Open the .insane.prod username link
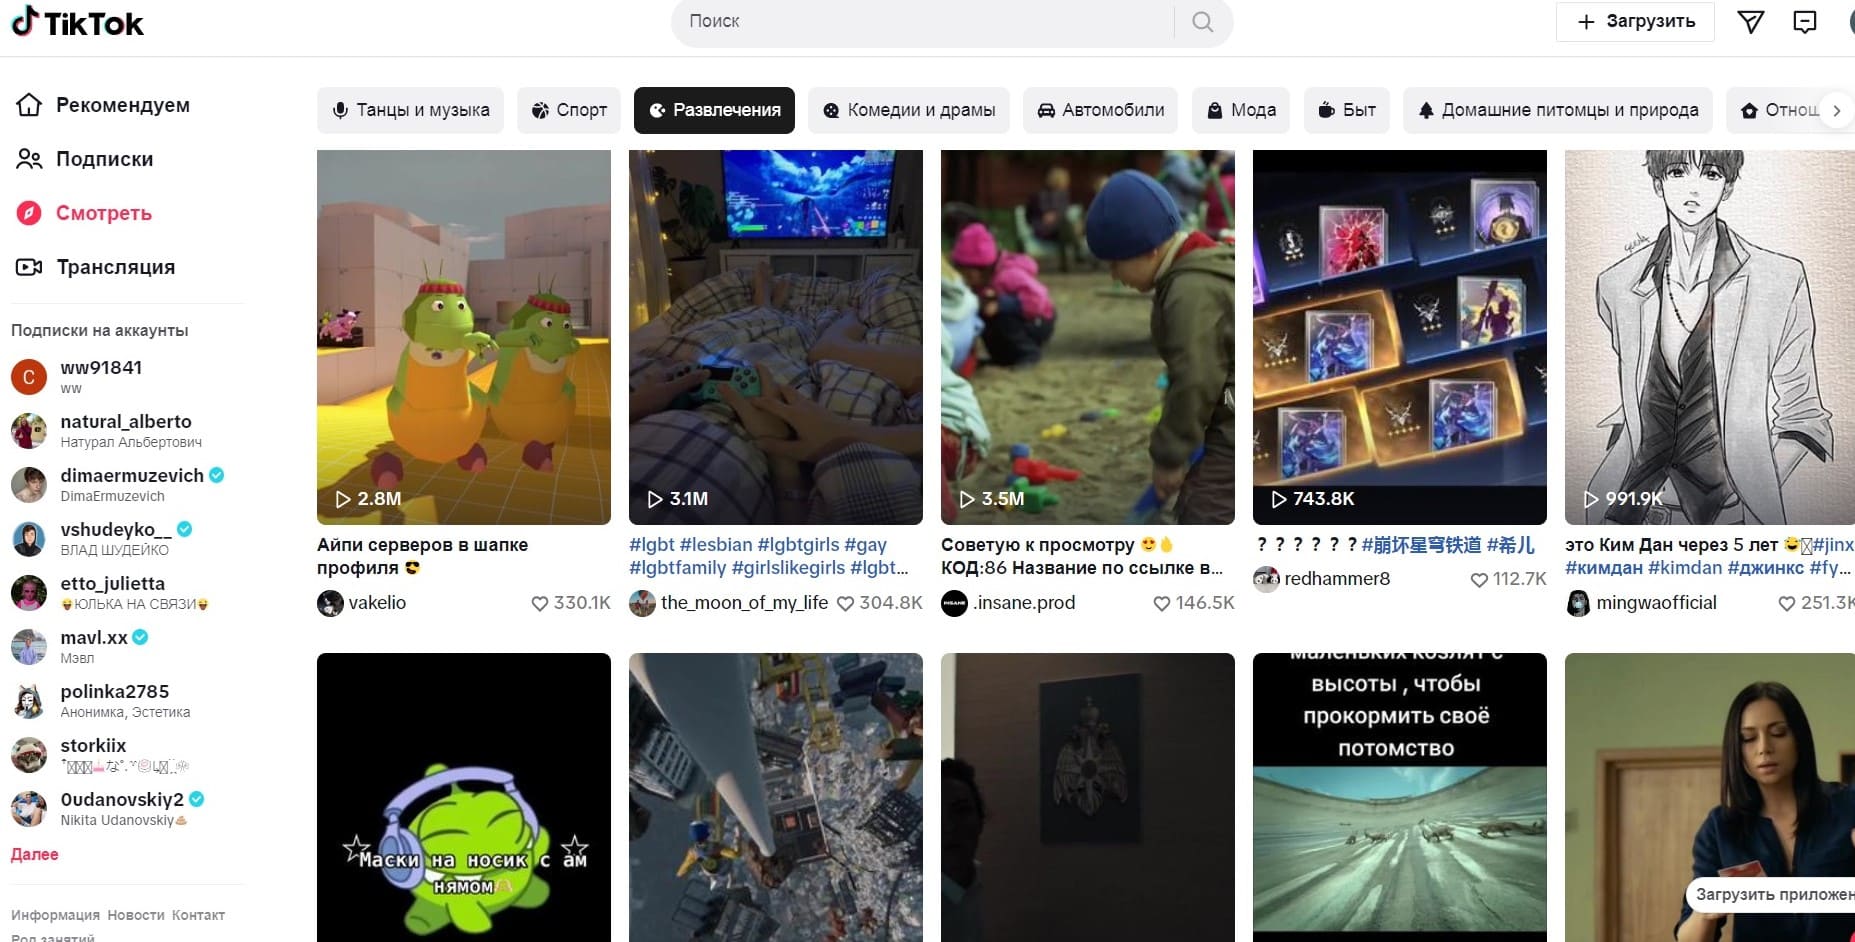The height and width of the screenshot is (942, 1855). (x=1024, y=603)
